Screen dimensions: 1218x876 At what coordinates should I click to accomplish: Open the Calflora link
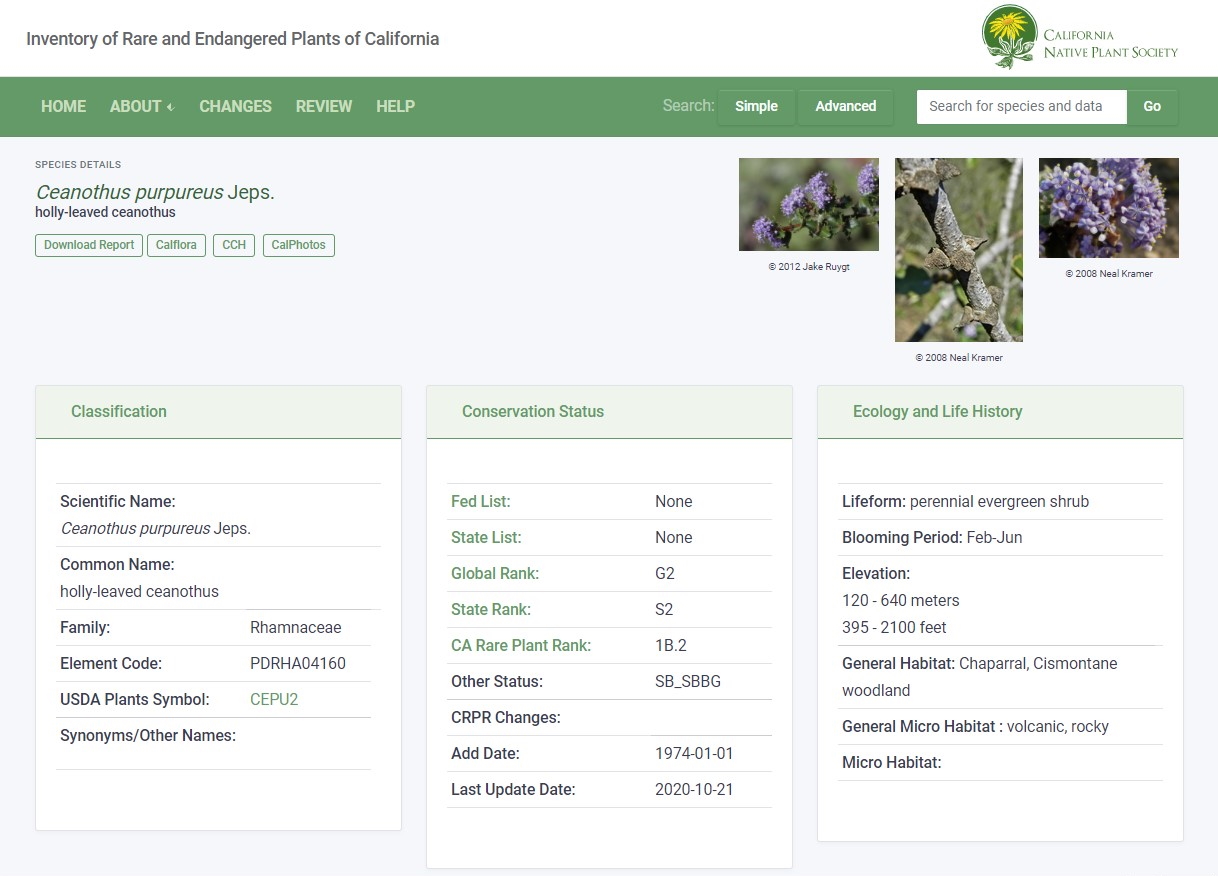coord(176,245)
